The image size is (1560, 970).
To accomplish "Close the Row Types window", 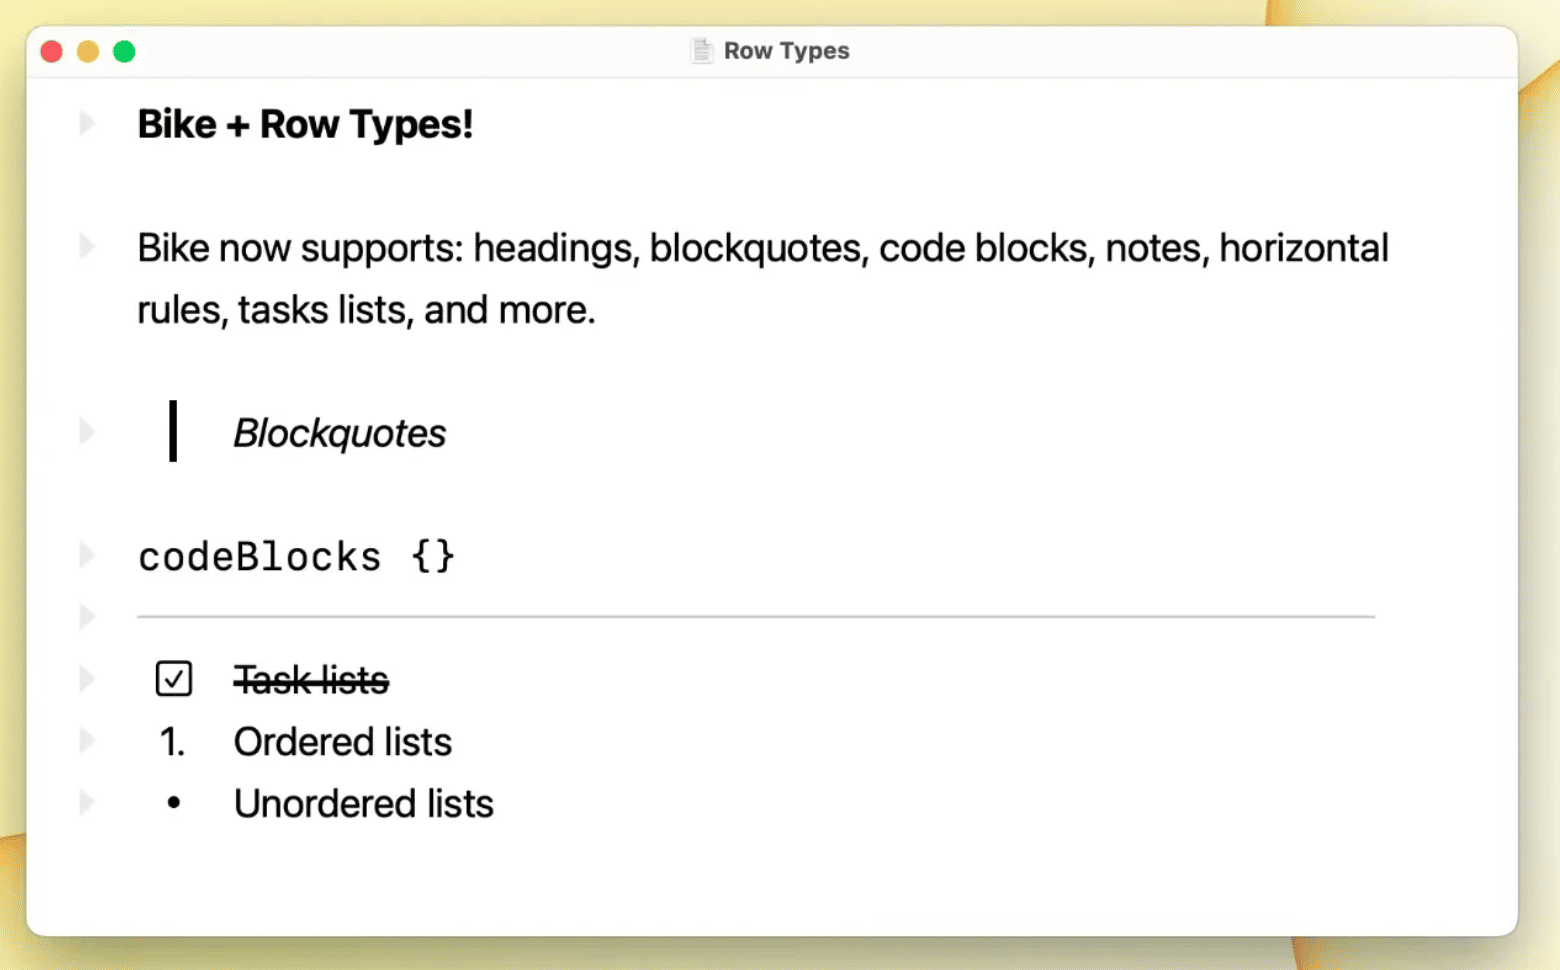I will pyautogui.click(x=52, y=51).
